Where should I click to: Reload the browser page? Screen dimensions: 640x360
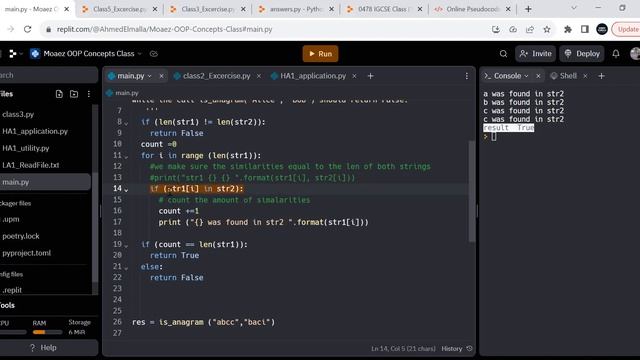[x=27, y=29]
